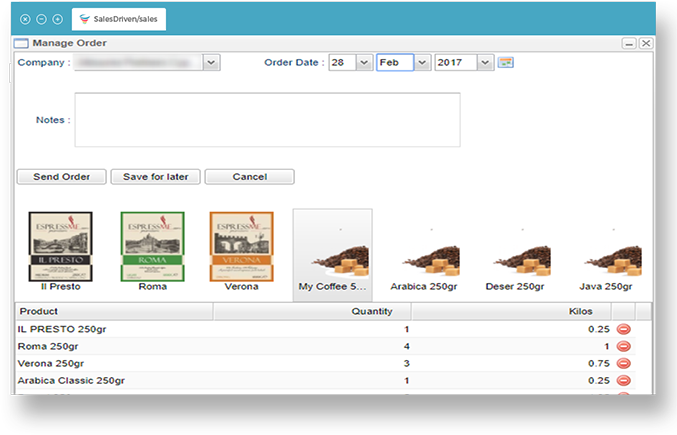Cancel the order
The image size is (677, 435).
[250, 177]
